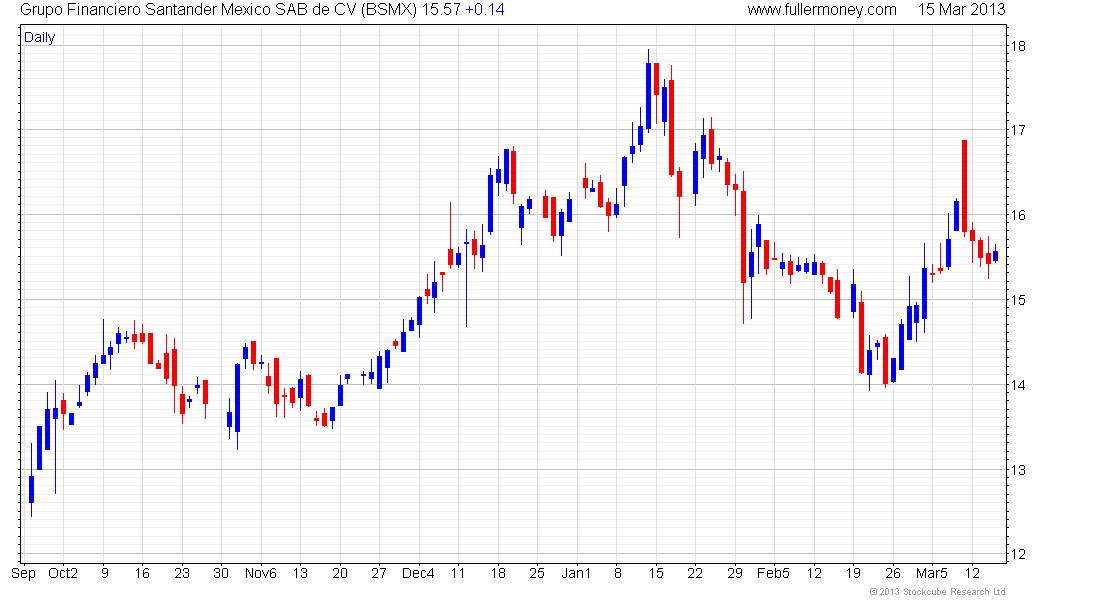Click the x-axis label '26'
Image resolution: width=1100 pixels, height=600 pixels.
tap(892, 573)
